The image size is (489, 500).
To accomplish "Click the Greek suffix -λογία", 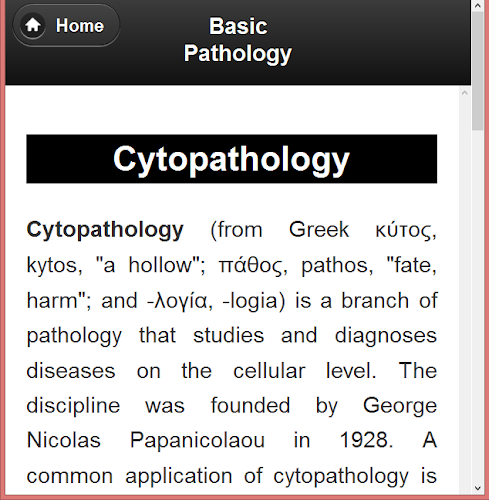I will (180, 301).
